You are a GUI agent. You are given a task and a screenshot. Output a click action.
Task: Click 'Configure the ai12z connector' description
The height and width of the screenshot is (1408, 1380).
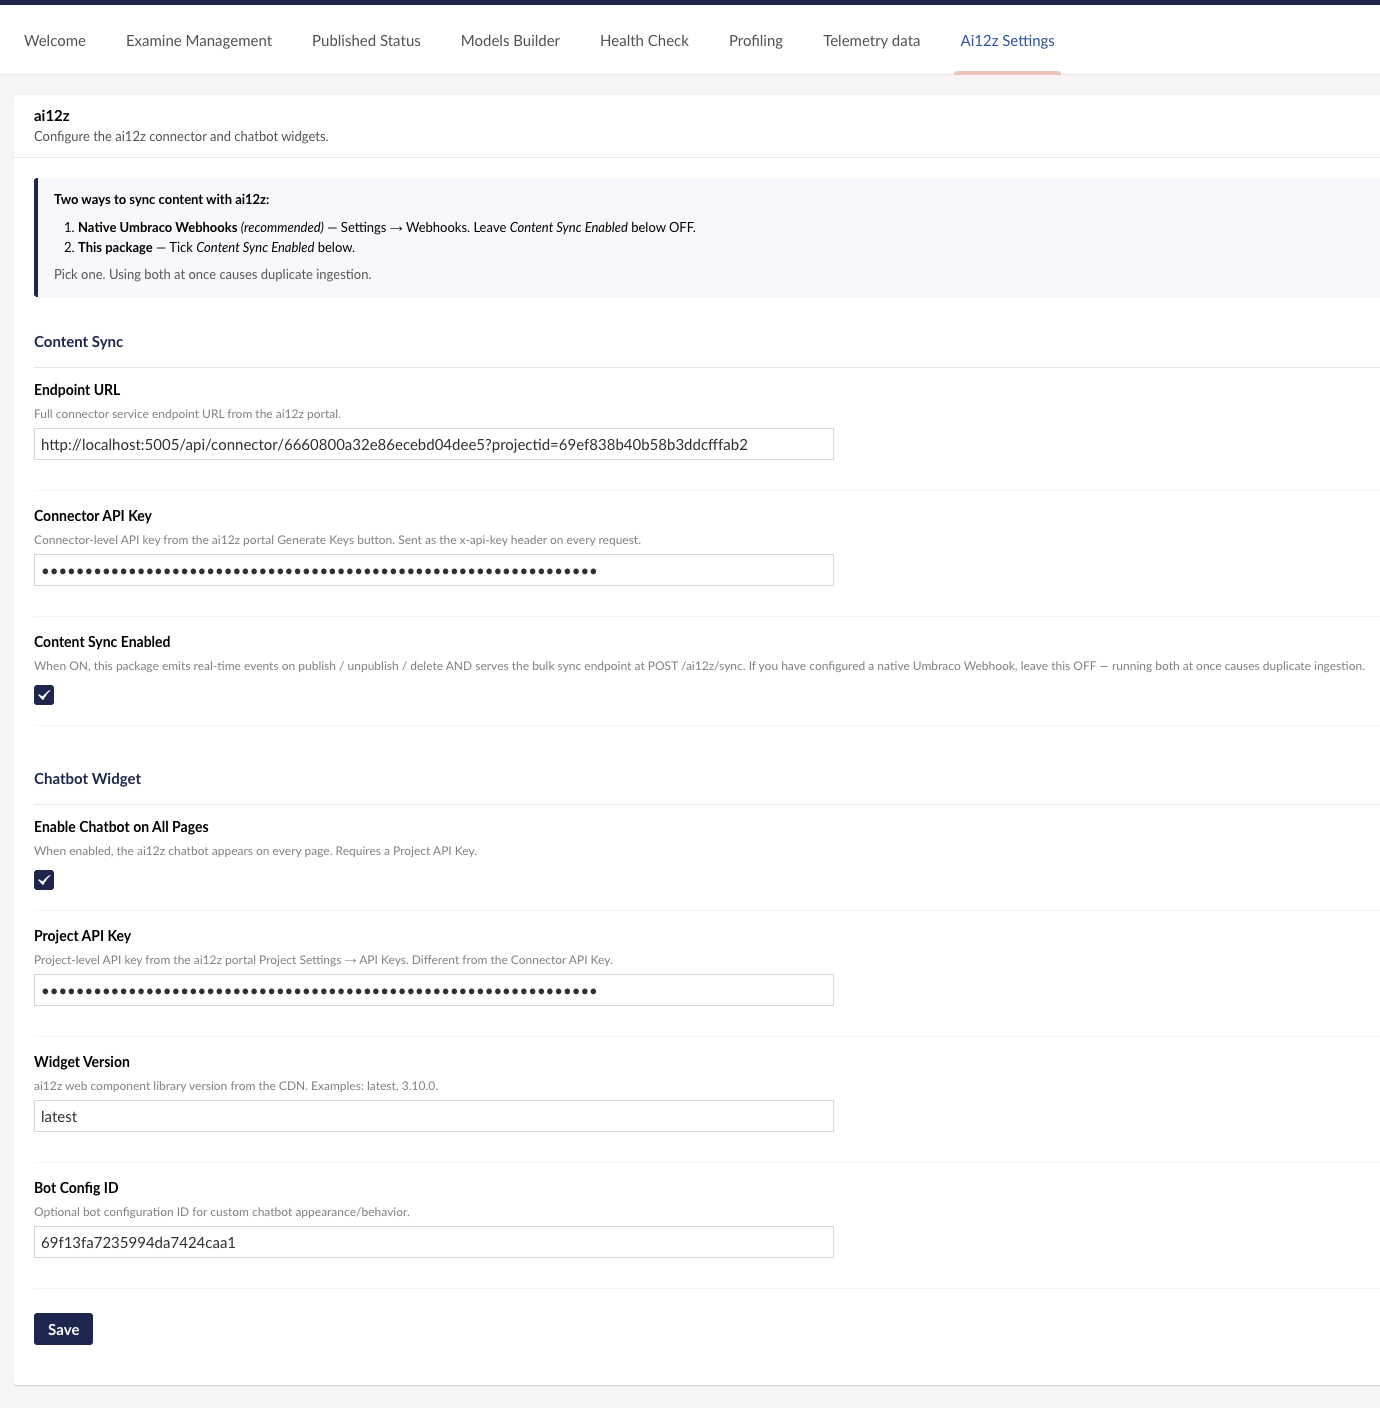[x=181, y=137]
